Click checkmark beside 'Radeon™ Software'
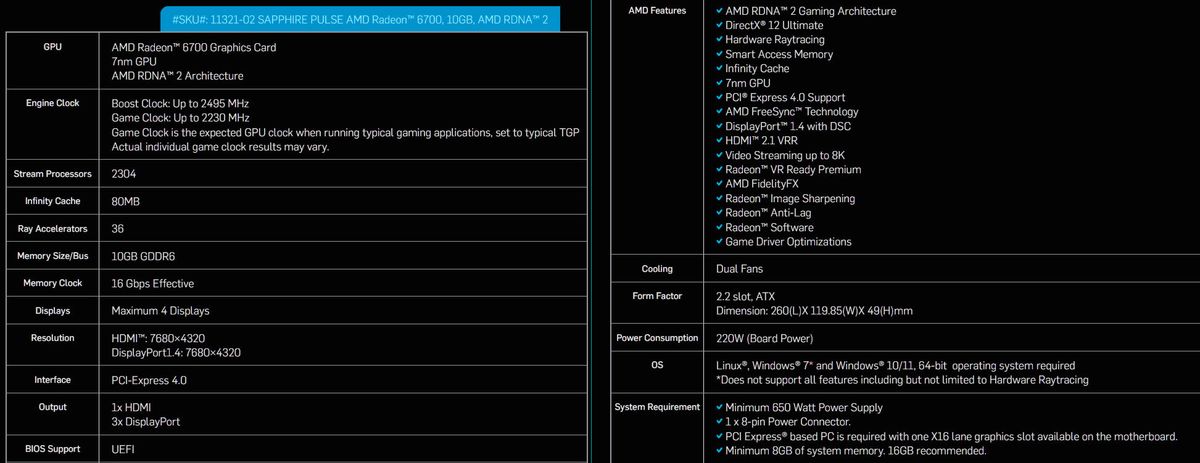This screenshot has height=463, width=1200. pos(720,227)
